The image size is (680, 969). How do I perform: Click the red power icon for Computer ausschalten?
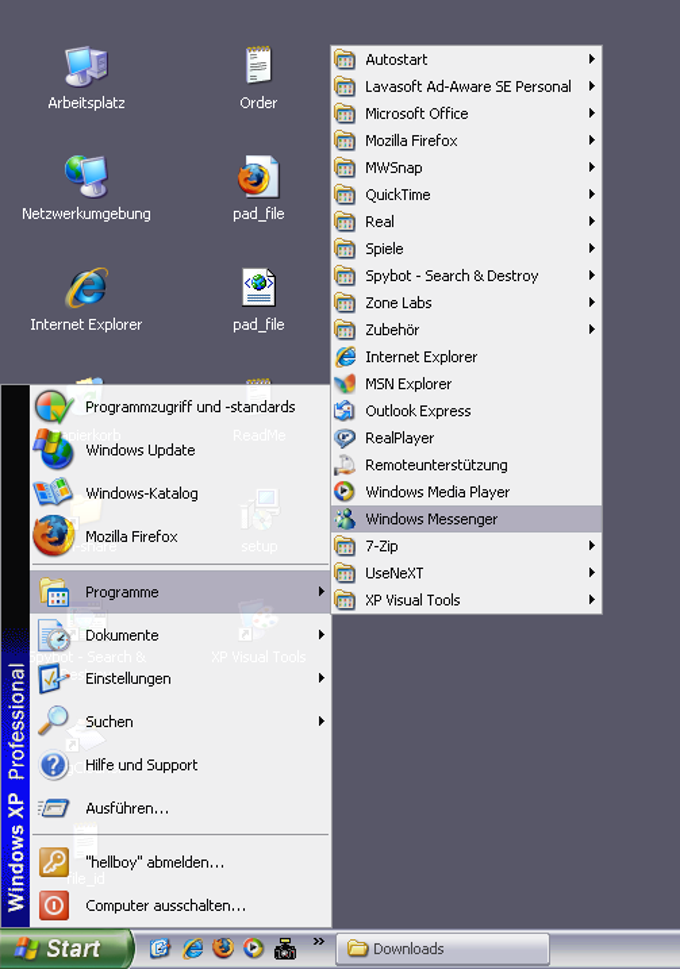tap(54, 905)
